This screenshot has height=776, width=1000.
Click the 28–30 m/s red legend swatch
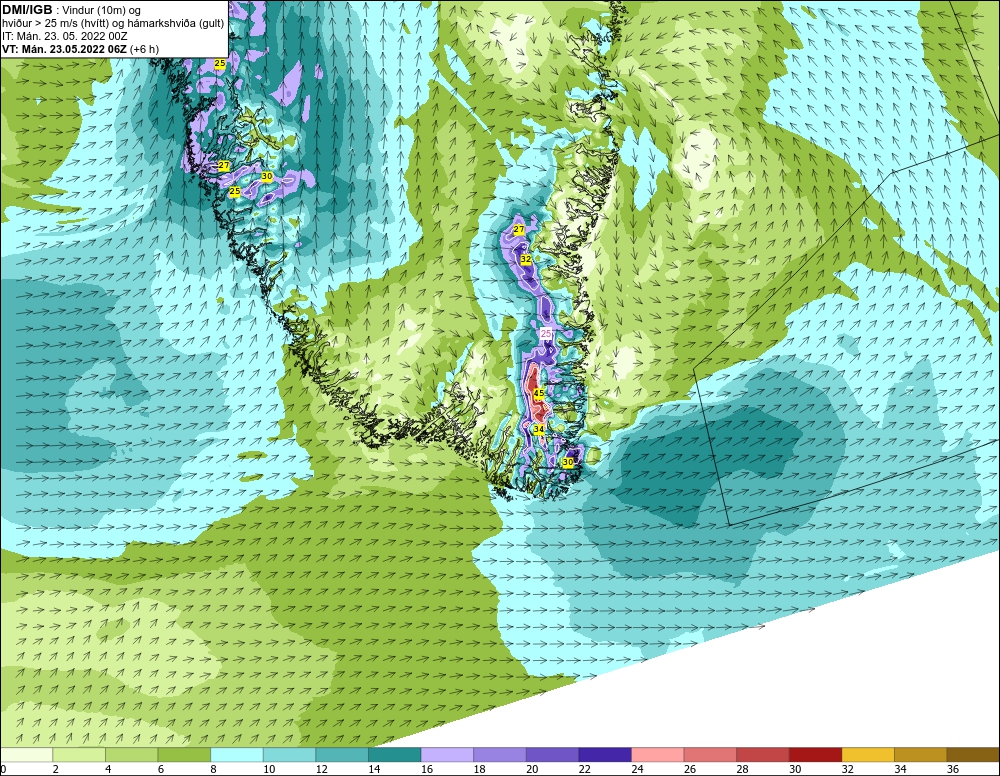coord(763,755)
